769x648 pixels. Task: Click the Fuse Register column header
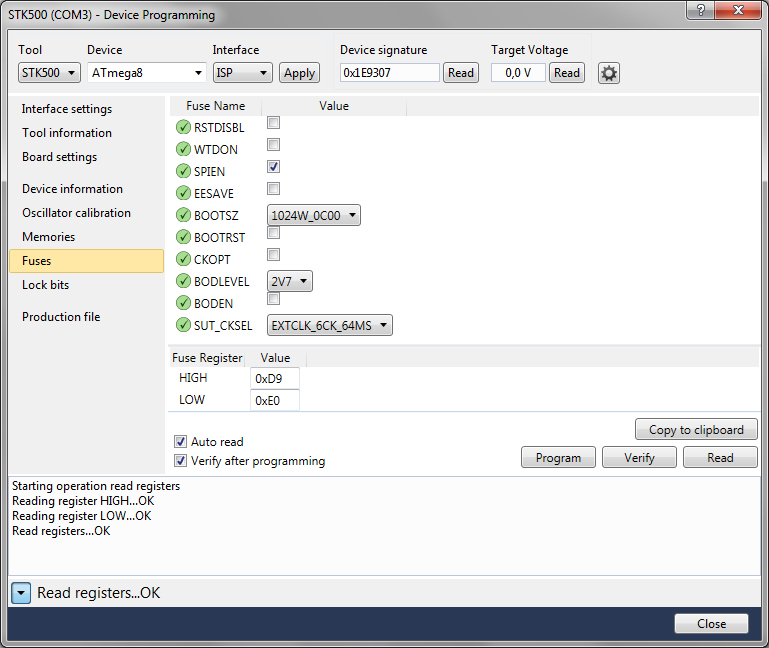[207, 358]
